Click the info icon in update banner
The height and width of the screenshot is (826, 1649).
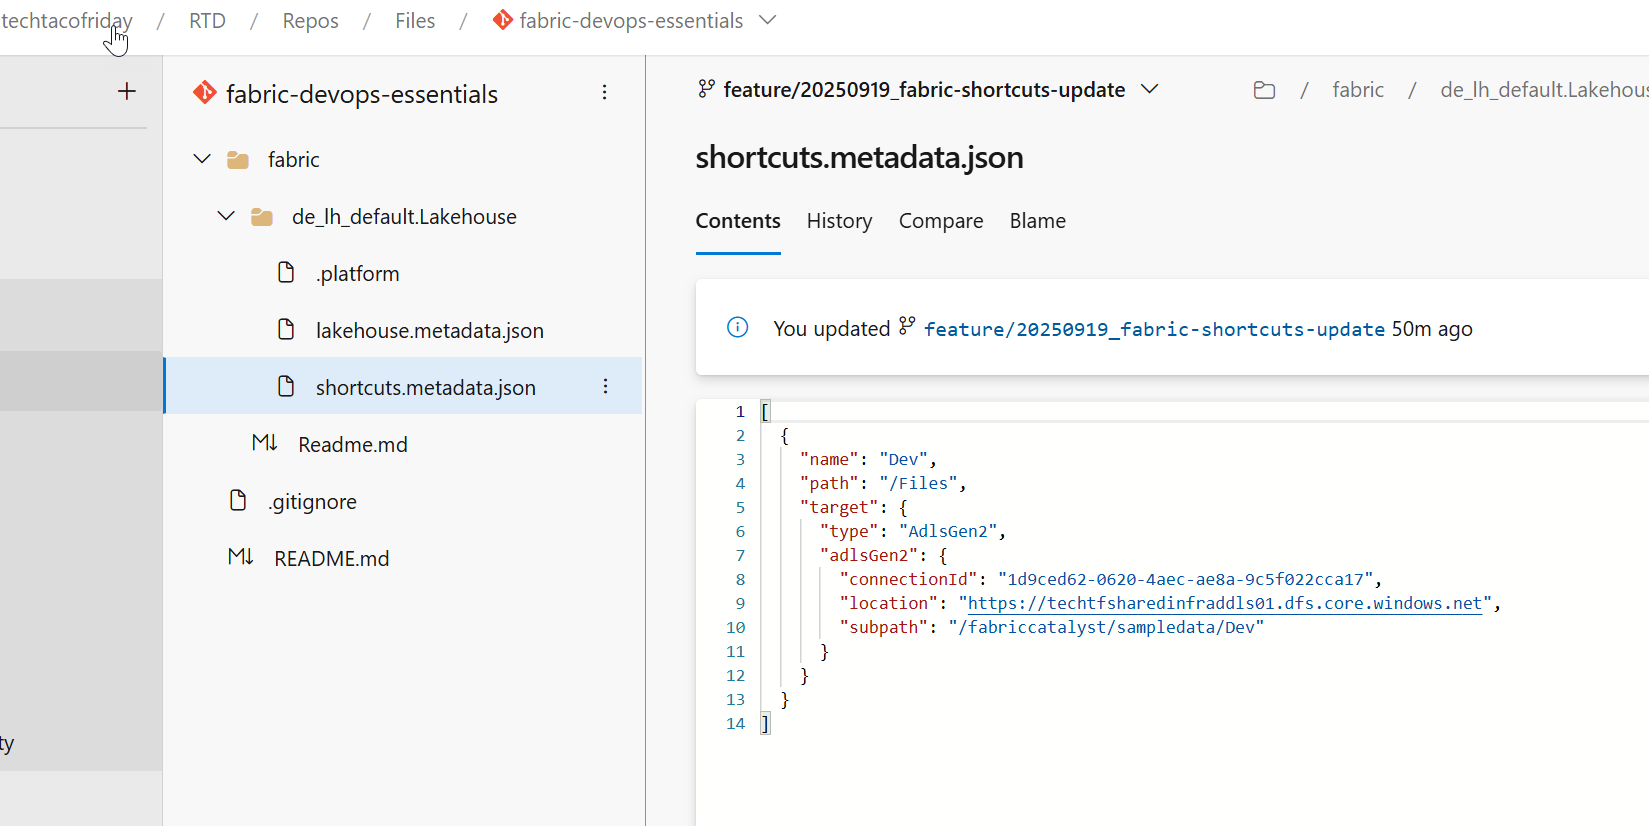click(x=737, y=328)
